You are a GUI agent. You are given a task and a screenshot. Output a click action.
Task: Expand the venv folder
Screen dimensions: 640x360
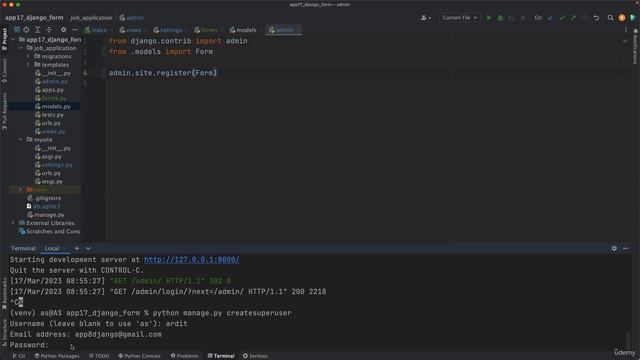click(21, 189)
